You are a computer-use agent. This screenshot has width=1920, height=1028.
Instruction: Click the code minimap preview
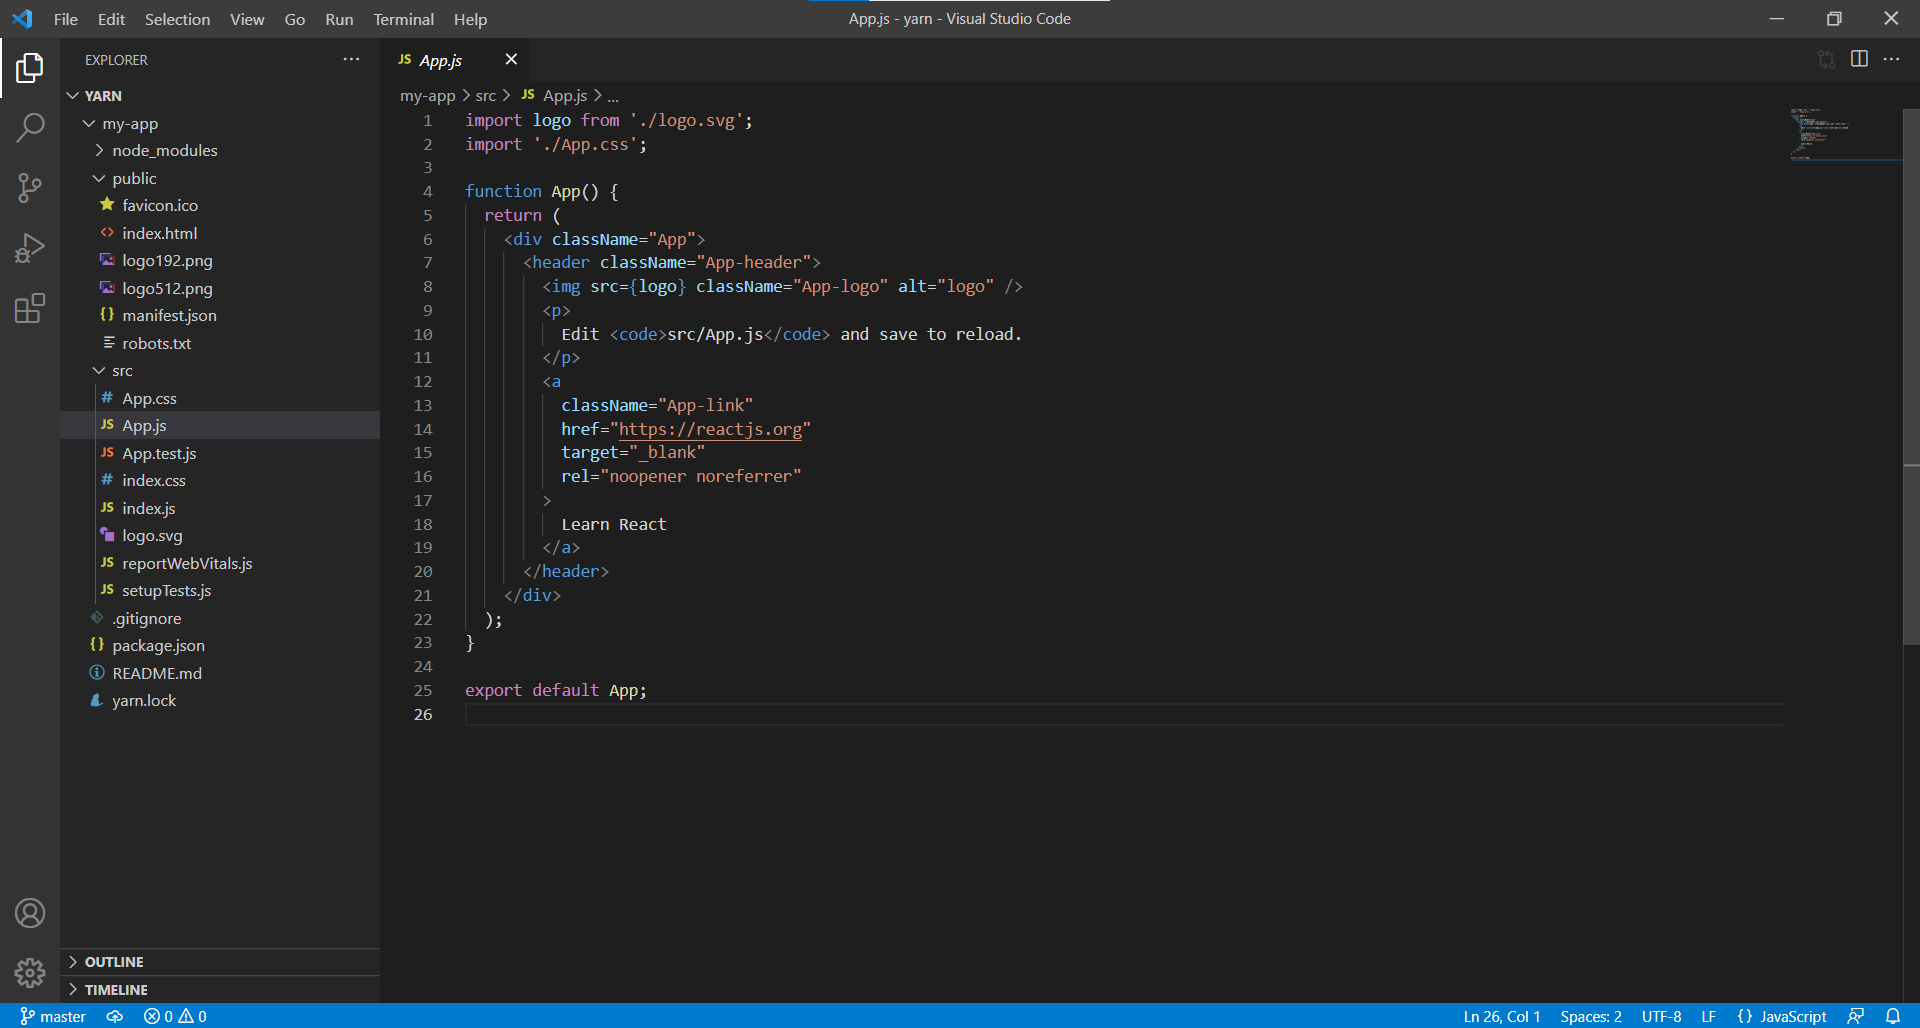pyautogui.click(x=1844, y=134)
